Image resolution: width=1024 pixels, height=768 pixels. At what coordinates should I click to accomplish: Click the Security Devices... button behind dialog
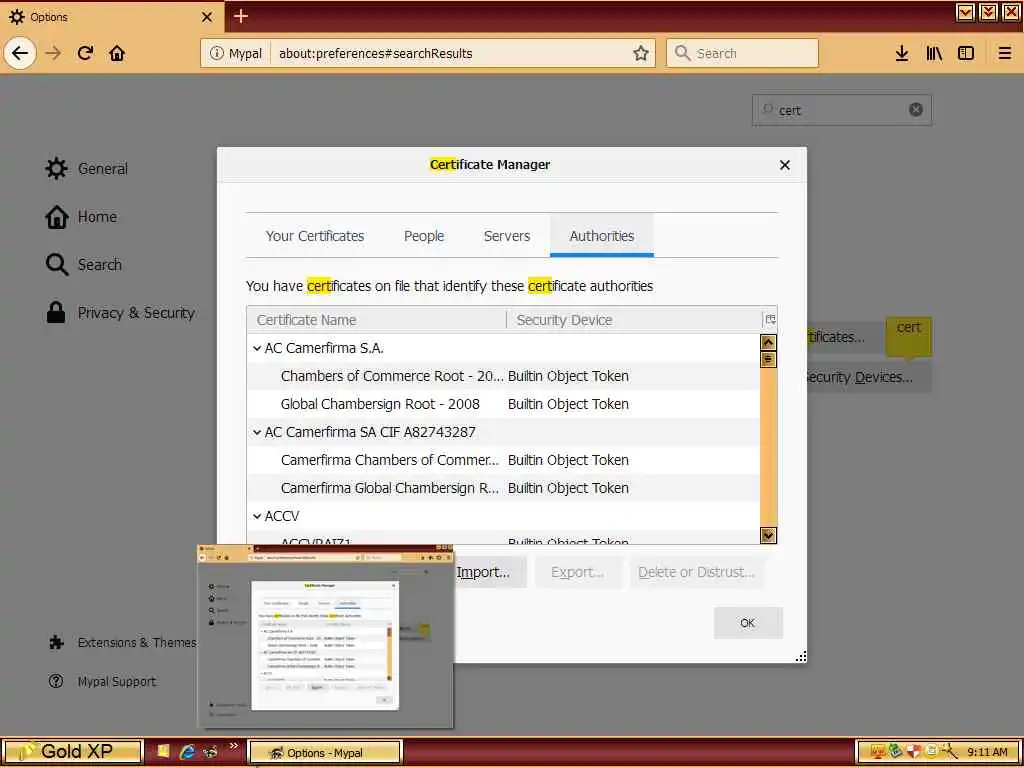tap(868, 377)
